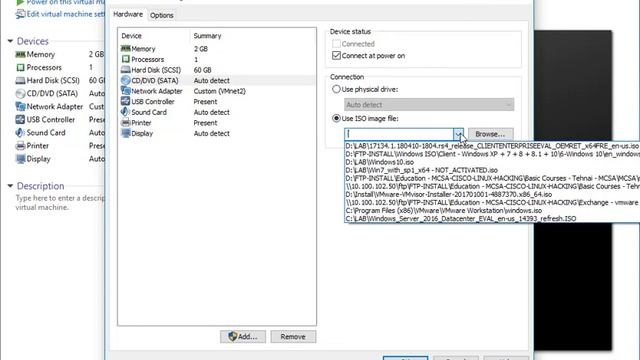Click the Custom (VMnet2) summary of Network Adapter

click(220, 91)
